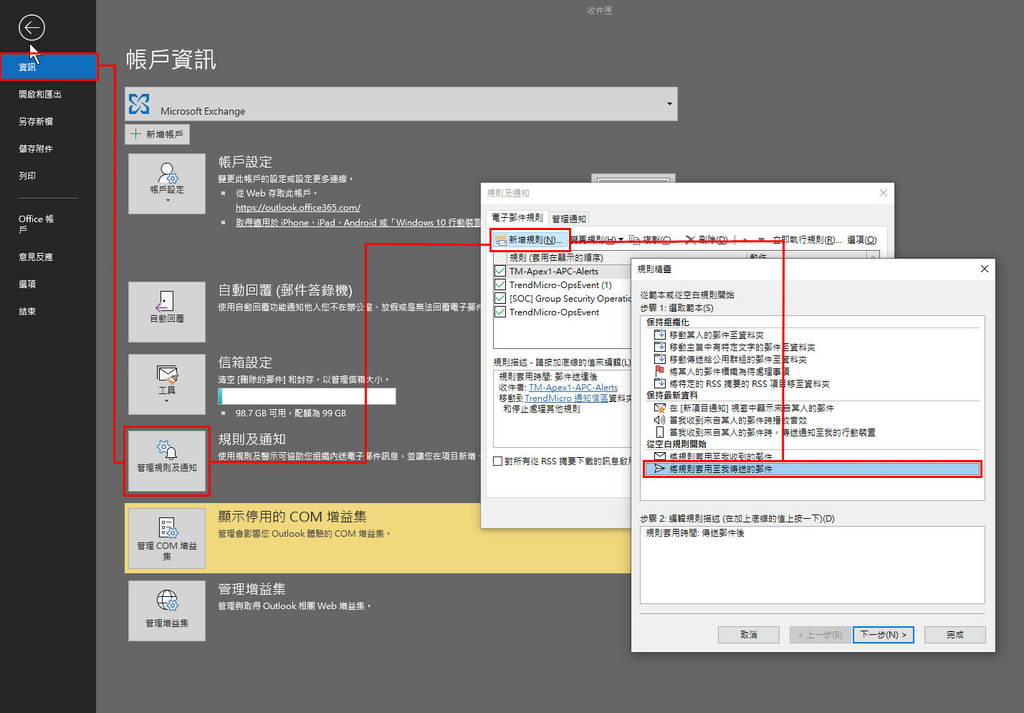Viewport: 1024px width, 713px height.
Task: Click 選項(O) in rules dialog
Action: pyautogui.click(x=861, y=240)
